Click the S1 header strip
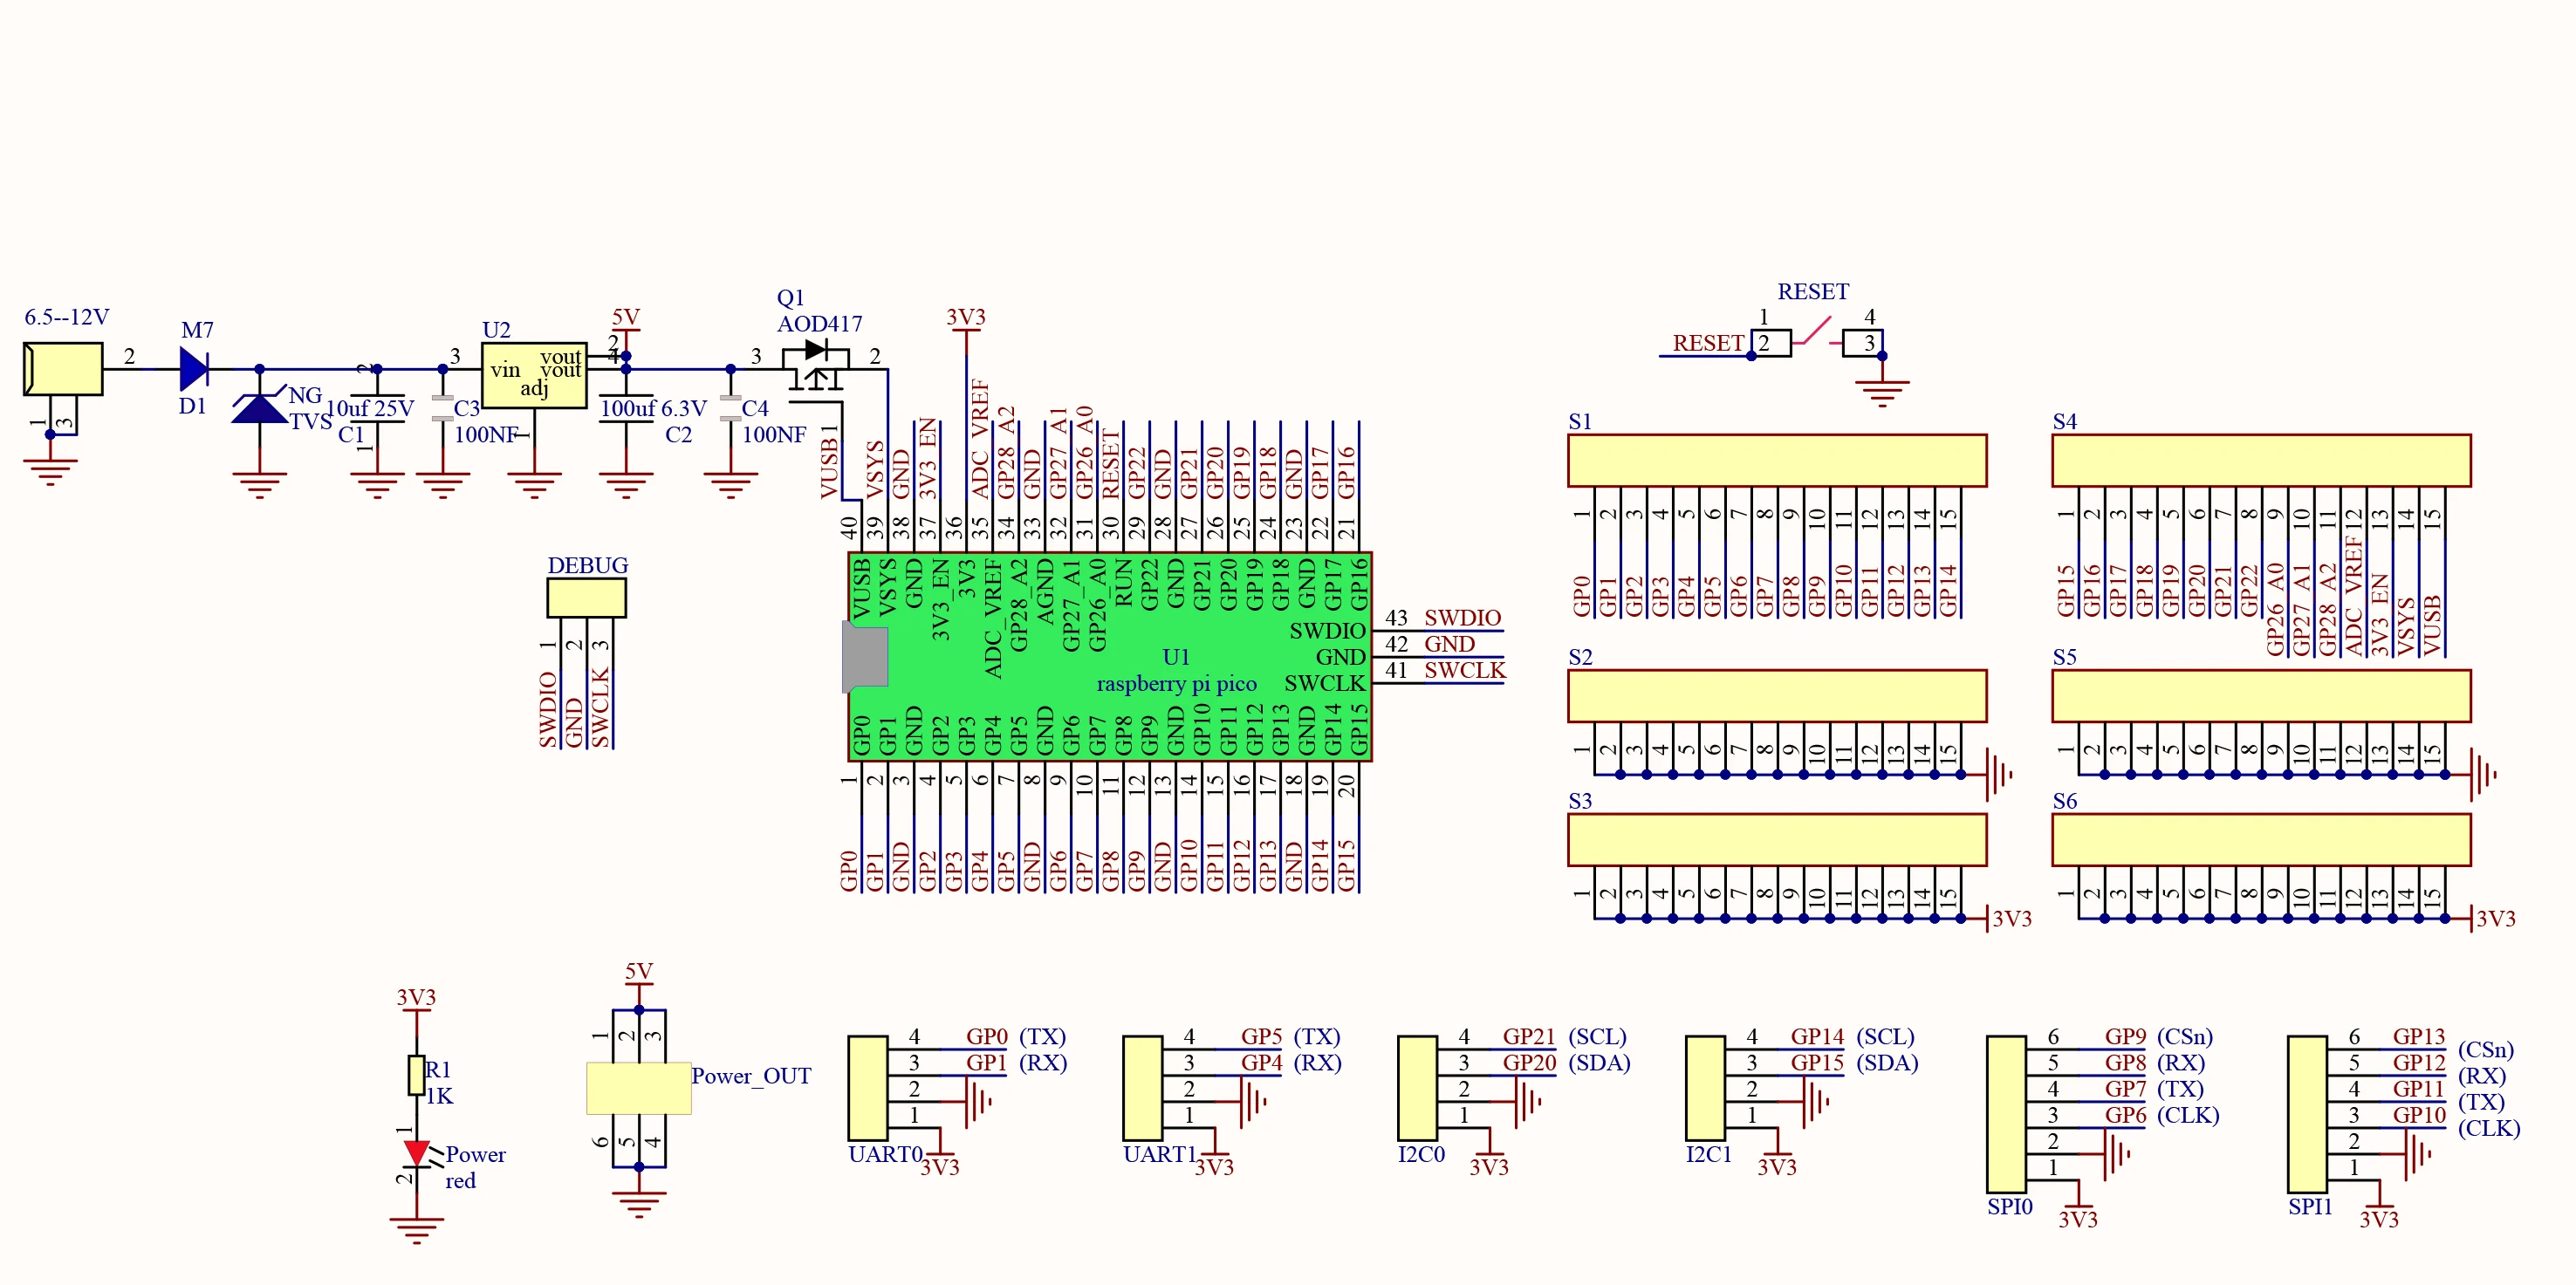This screenshot has width=2576, height=1285. [x=1777, y=460]
